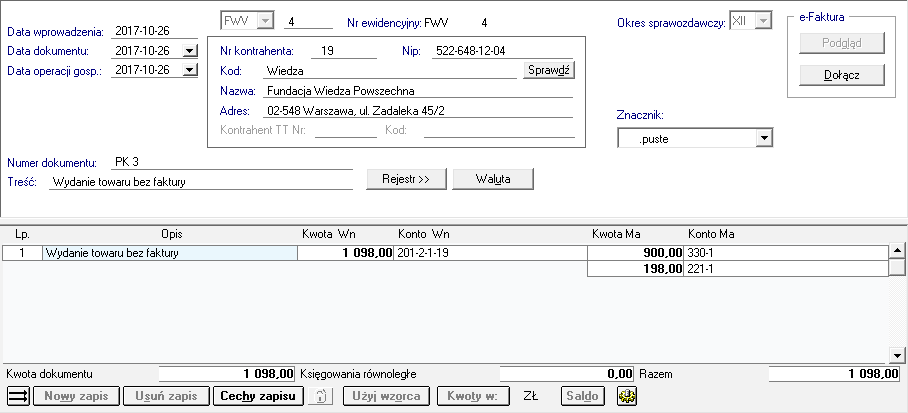Click the padlock icon in bottom toolbar
Screen dimensions: 908x413
[321, 396]
